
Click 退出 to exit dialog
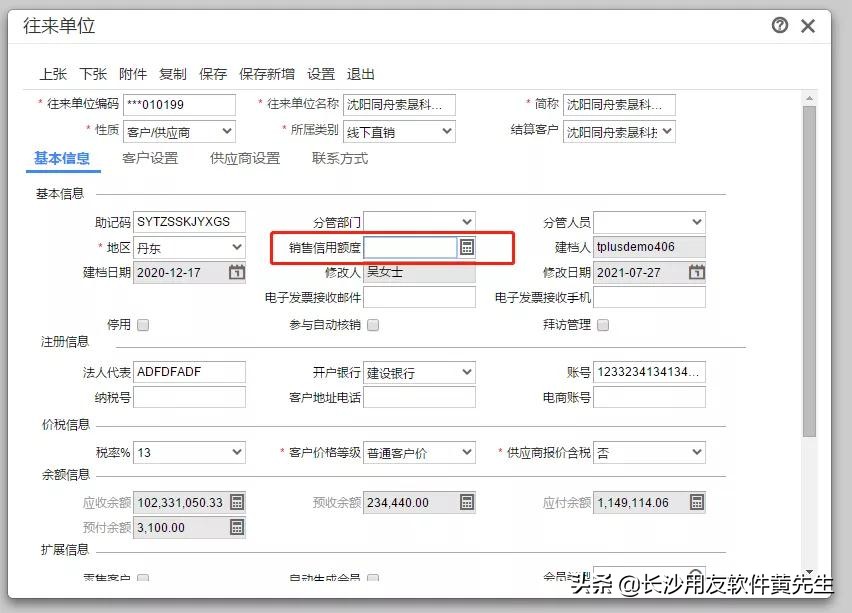361,74
